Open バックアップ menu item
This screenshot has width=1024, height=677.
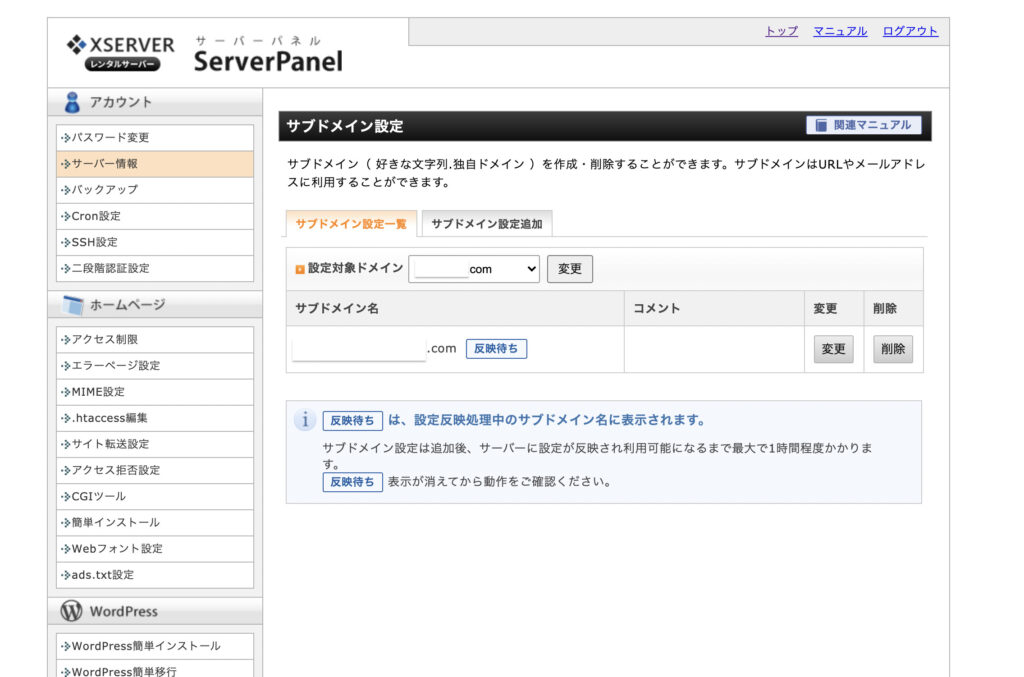tap(155, 190)
